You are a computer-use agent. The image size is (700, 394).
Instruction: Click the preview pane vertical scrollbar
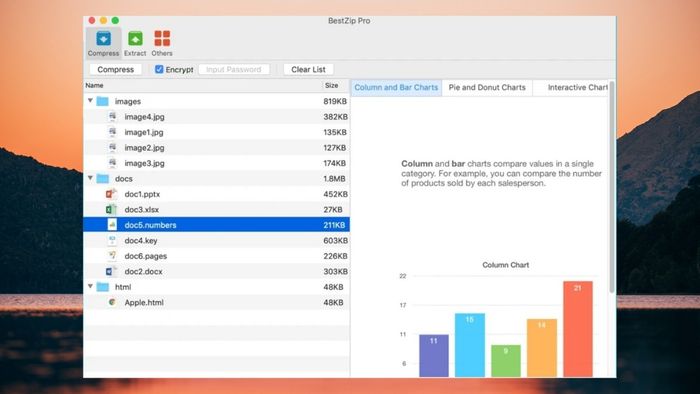click(x=612, y=187)
